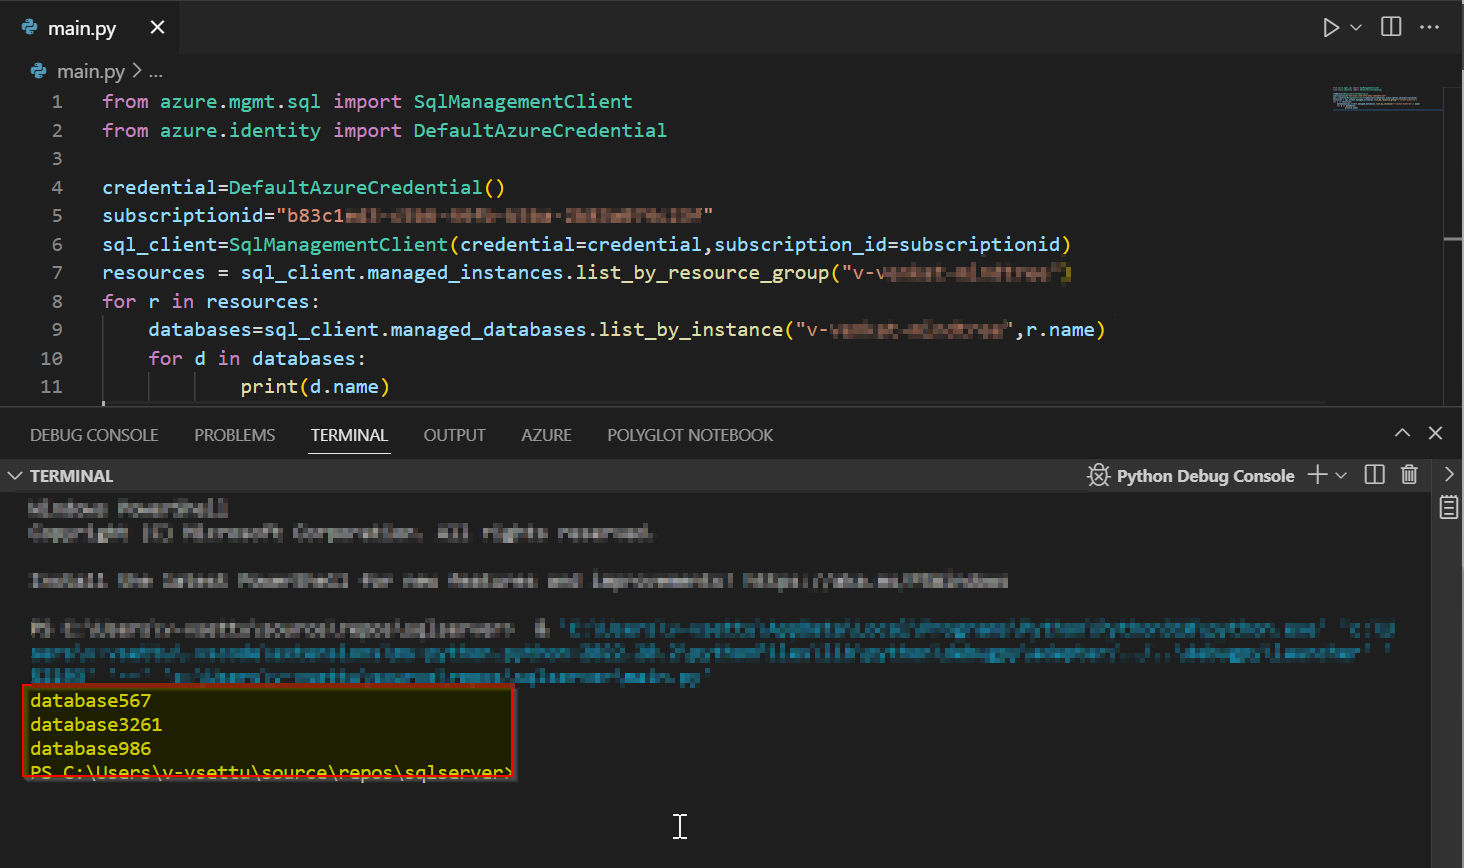Select the TERMINAL panel tab
Viewport: 1464px width, 868px height.
coord(349,435)
